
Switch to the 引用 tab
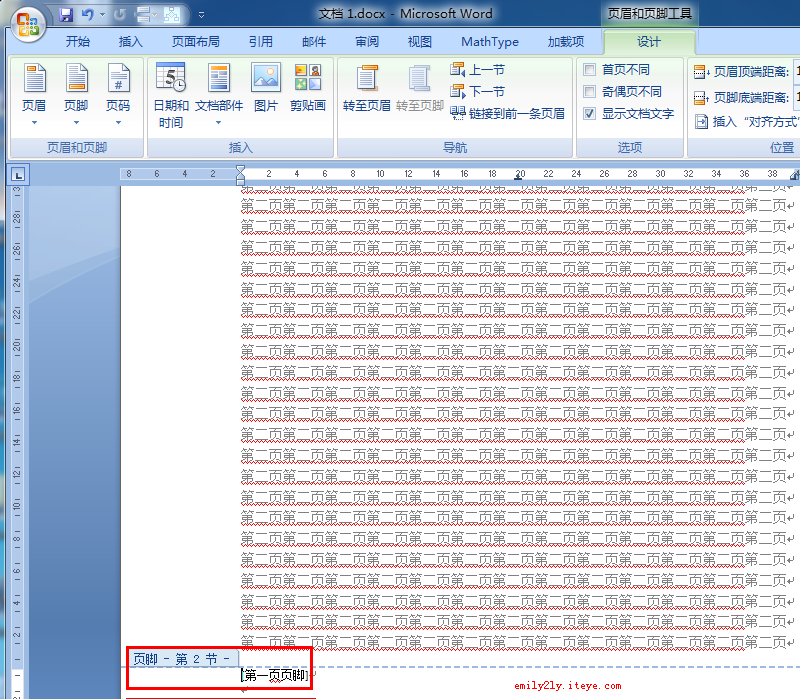pos(261,41)
